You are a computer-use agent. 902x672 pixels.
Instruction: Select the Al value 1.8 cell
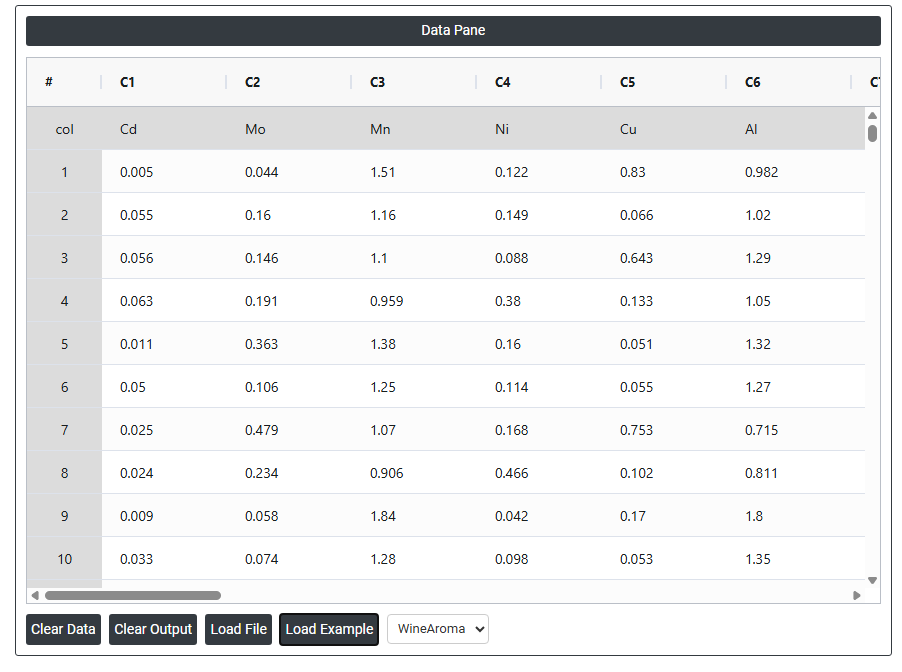click(754, 516)
